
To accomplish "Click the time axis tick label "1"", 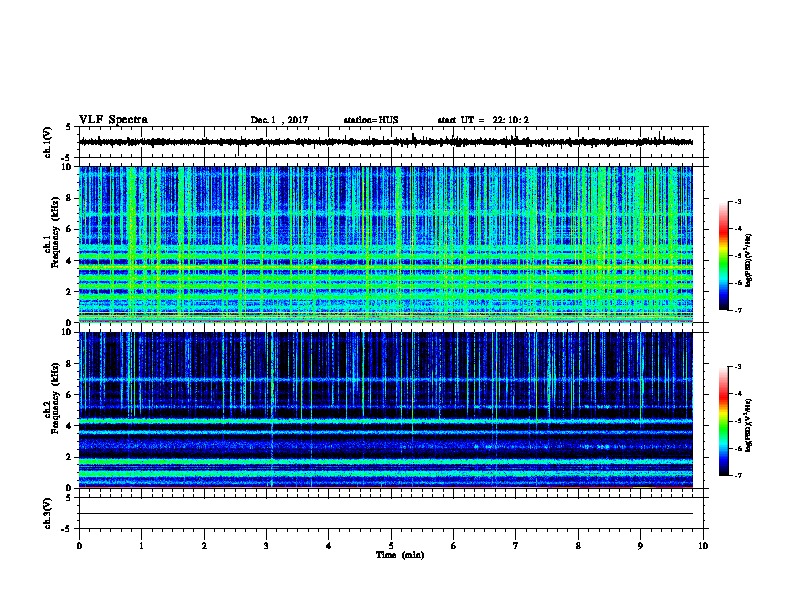I will click(141, 546).
